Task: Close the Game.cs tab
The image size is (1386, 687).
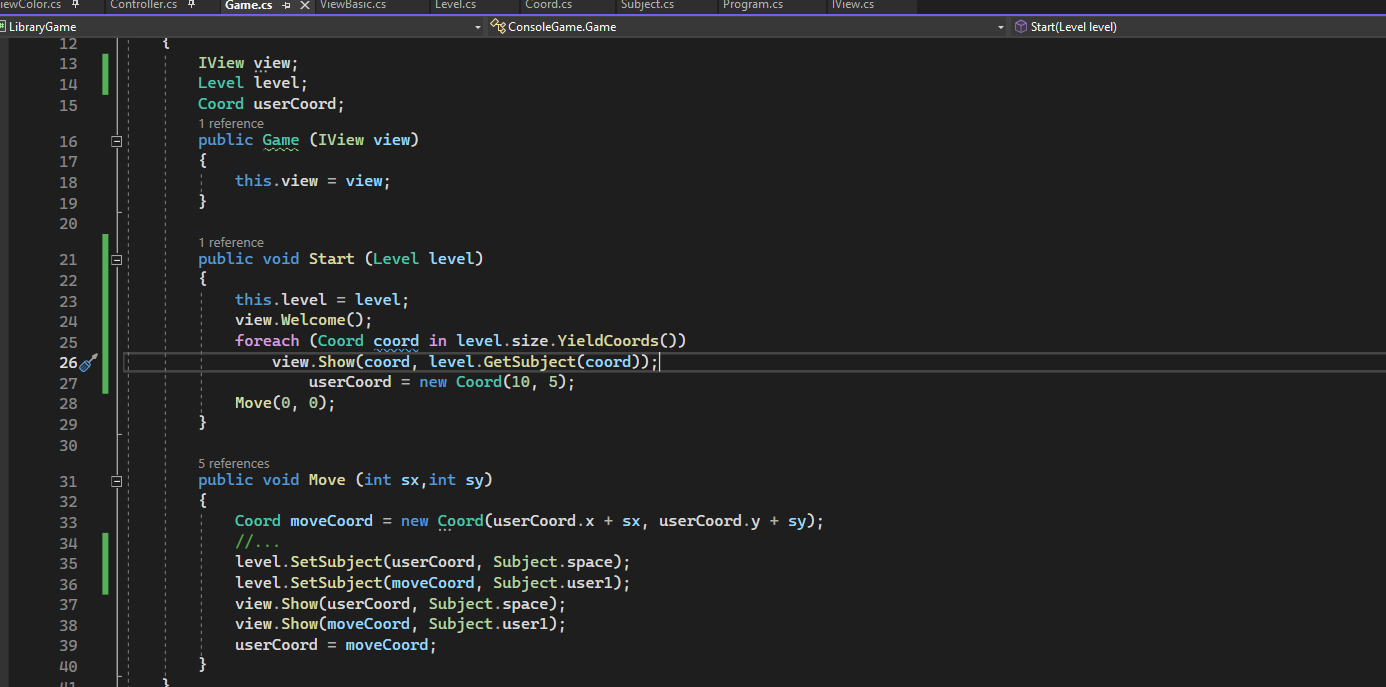Action: pos(304,6)
